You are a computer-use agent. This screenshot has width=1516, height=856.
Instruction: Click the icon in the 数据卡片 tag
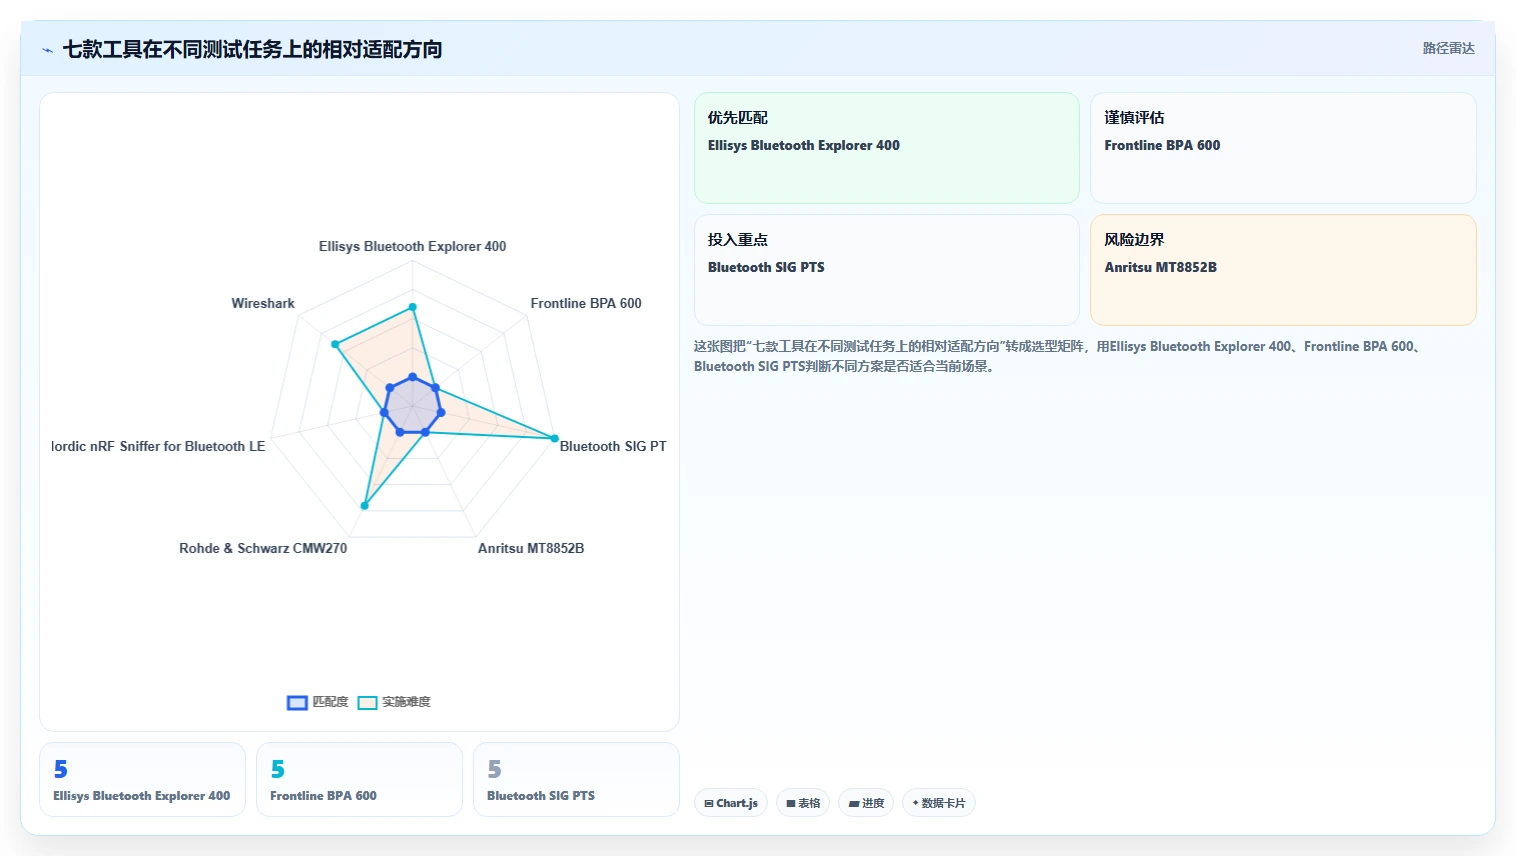point(915,803)
